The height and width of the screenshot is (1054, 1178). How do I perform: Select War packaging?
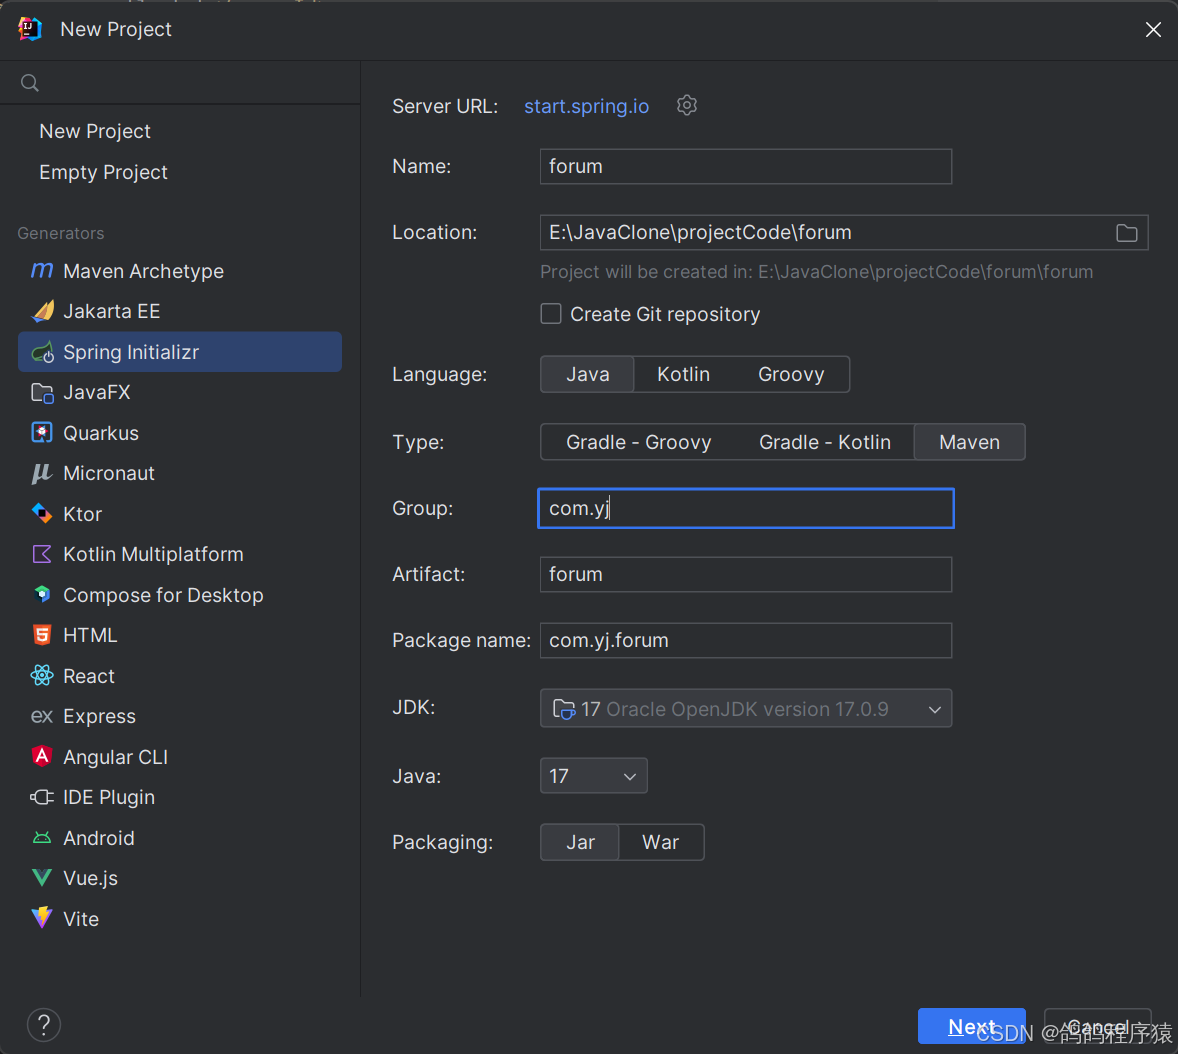[x=660, y=842]
